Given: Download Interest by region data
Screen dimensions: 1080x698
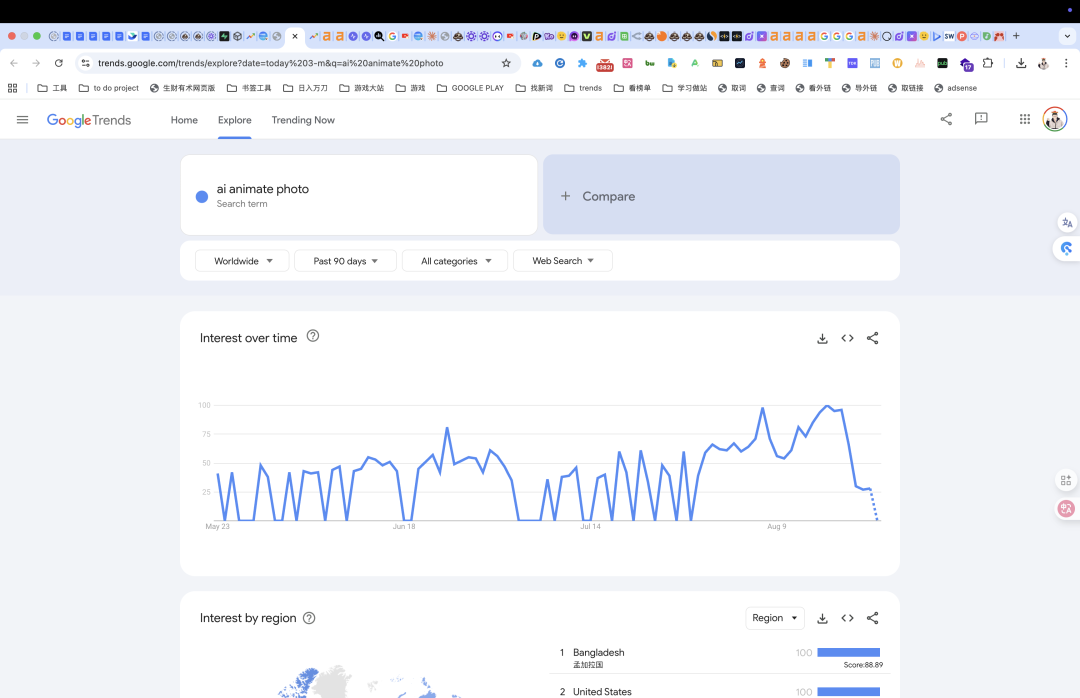Looking at the screenshot, I should click(822, 618).
